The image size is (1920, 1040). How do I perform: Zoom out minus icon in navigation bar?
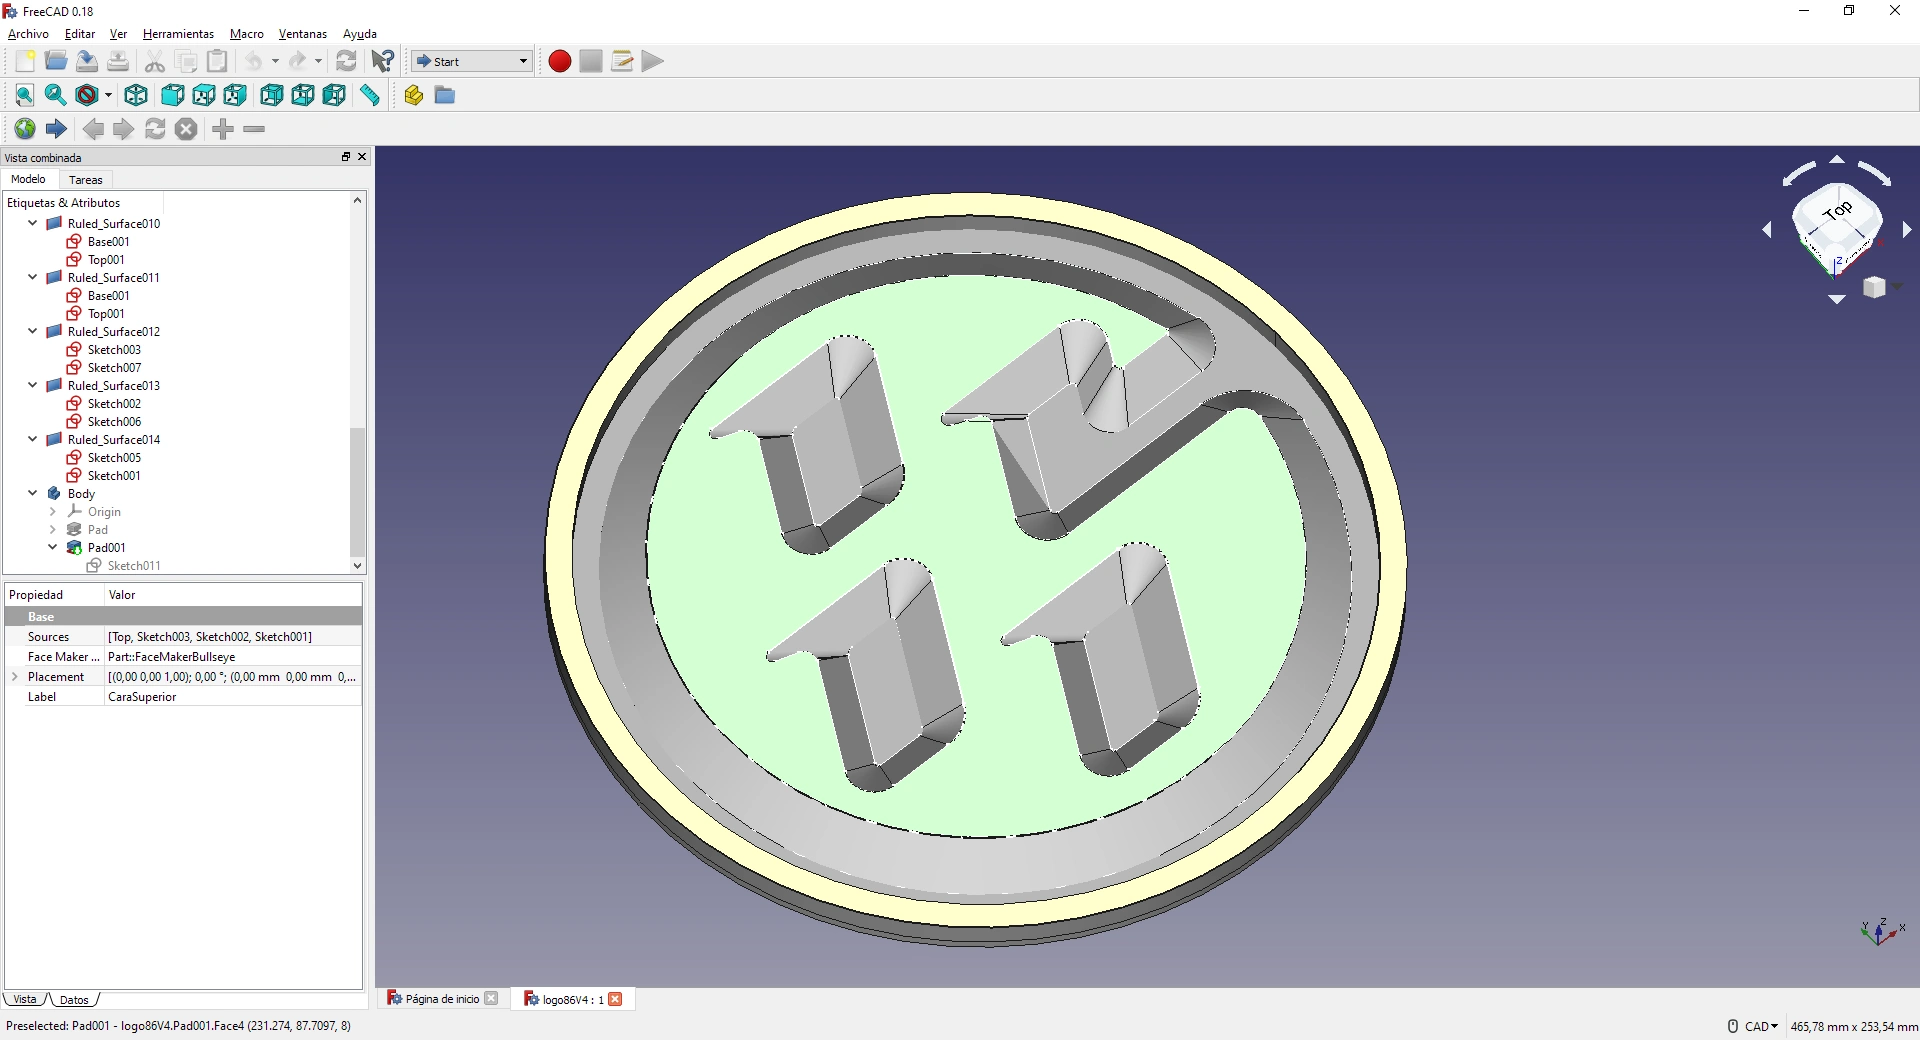254,129
